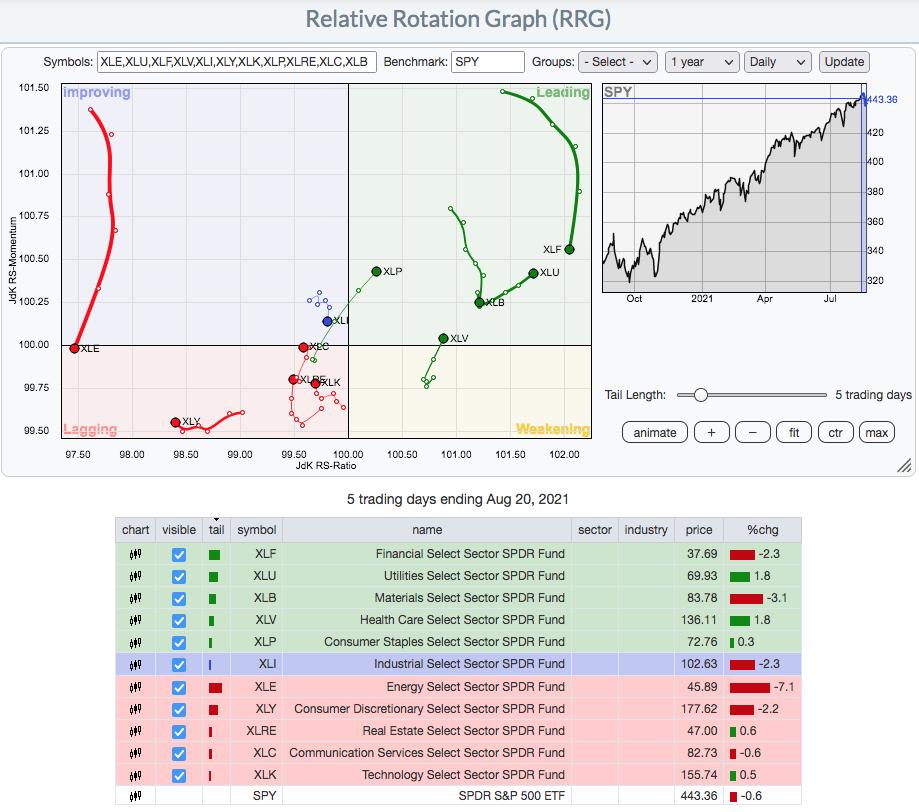Open chart icon for XLP row
Image resolution: width=919 pixels, height=812 pixels.
135,643
